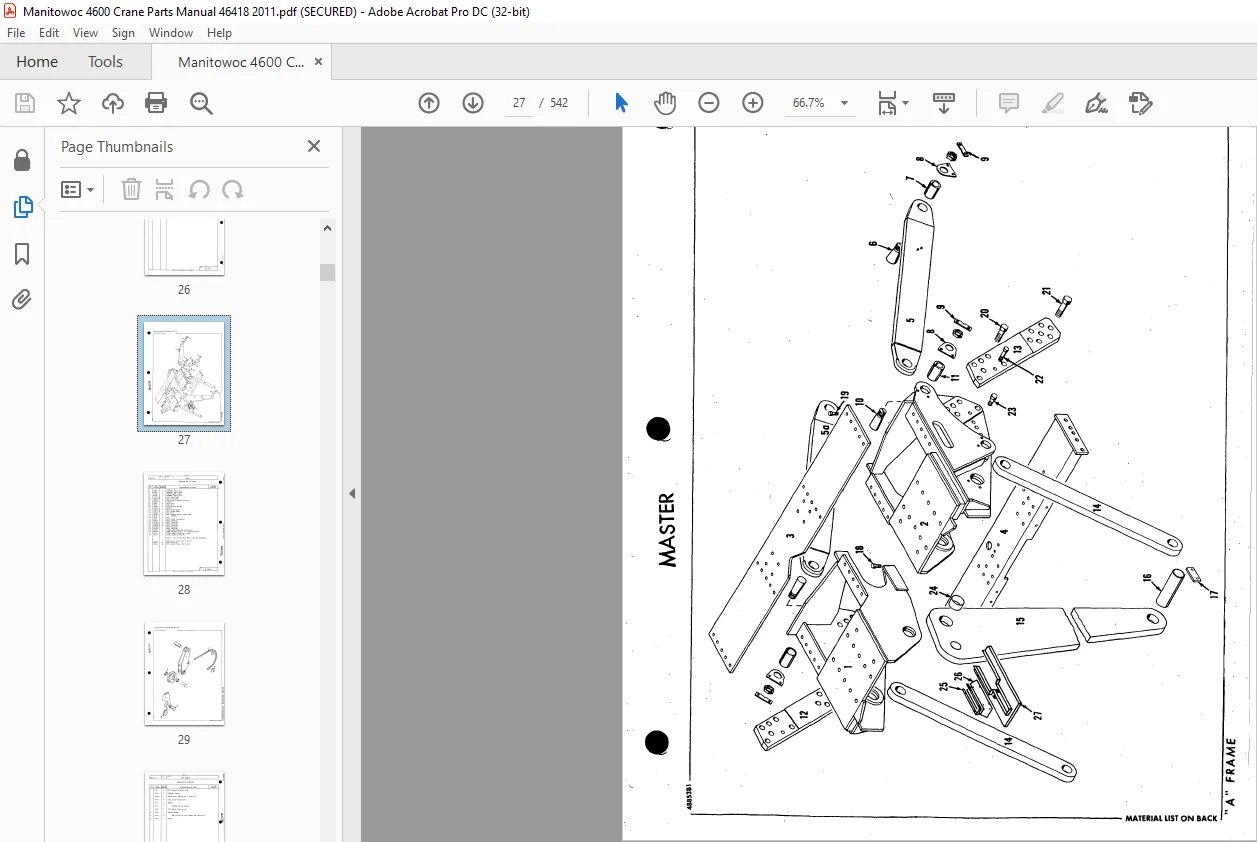The width and height of the screenshot is (1257, 842).
Task: Open the View menu
Action: tap(85, 33)
